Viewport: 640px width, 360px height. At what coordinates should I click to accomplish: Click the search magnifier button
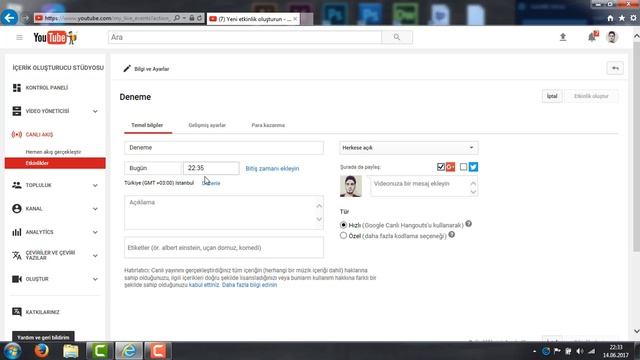pyautogui.click(x=397, y=37)
